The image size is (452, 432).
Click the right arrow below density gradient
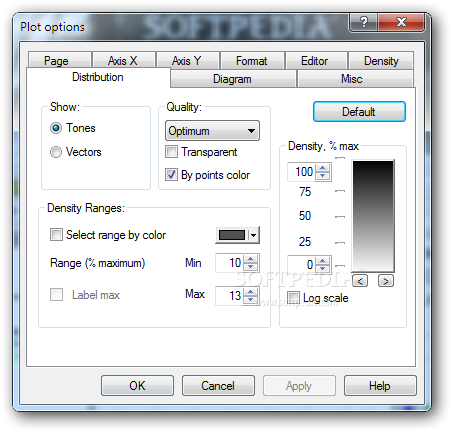pos(386,281)
